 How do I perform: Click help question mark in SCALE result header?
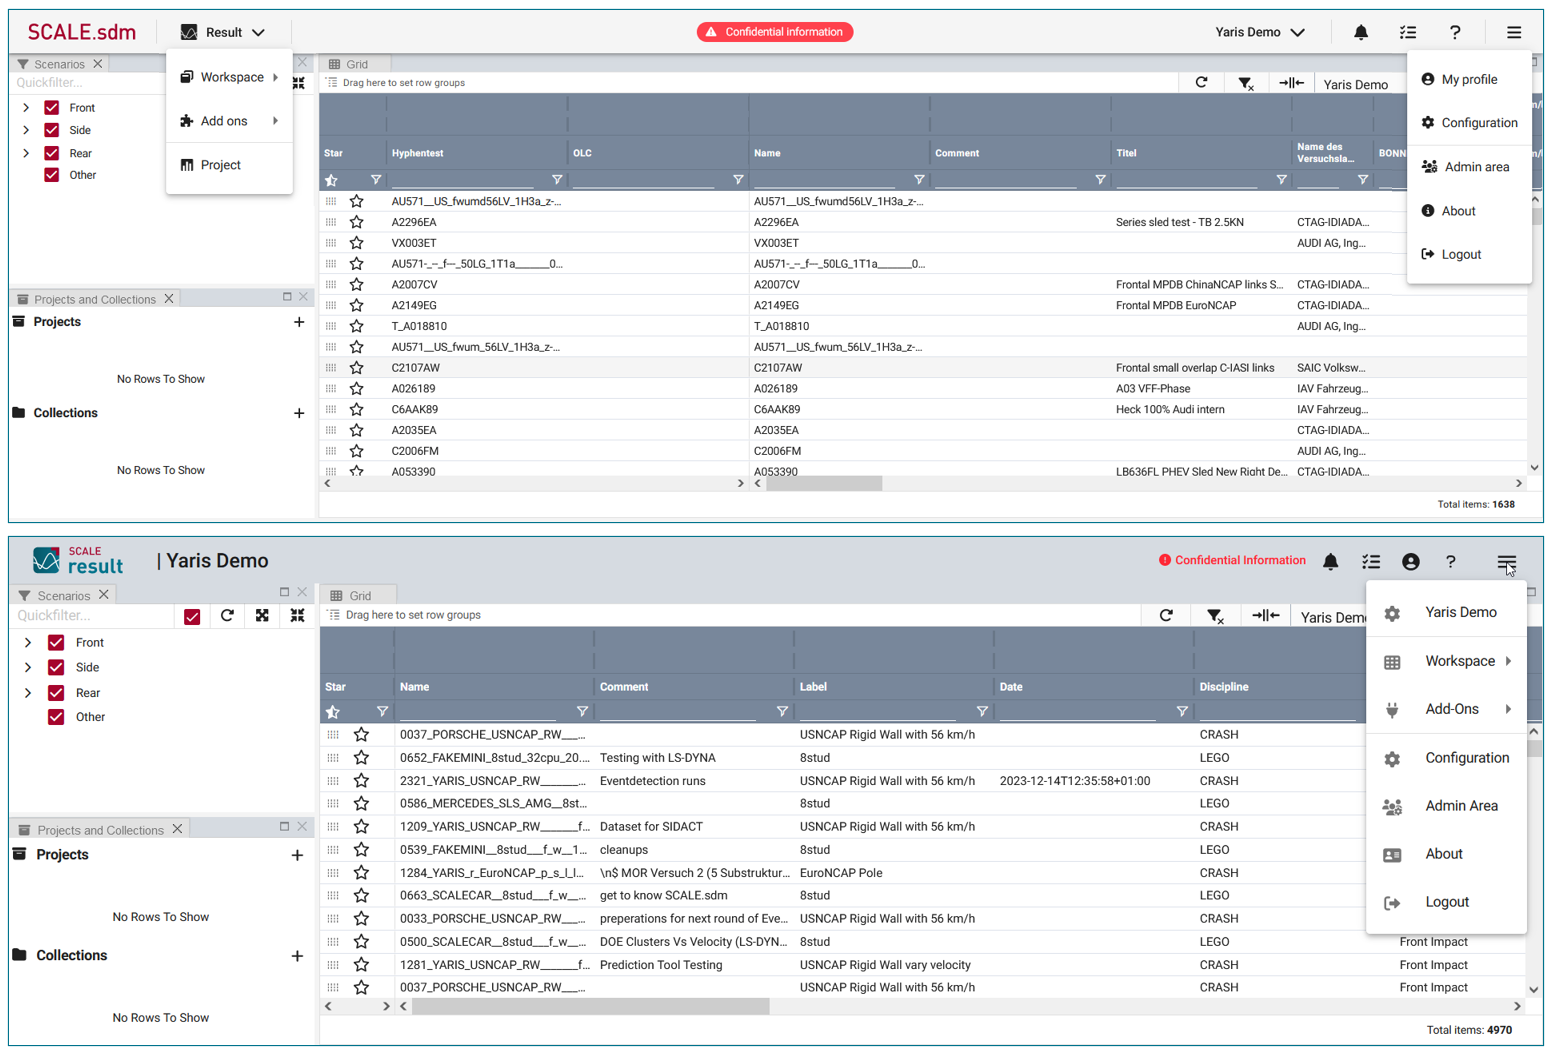point(1451,562)
